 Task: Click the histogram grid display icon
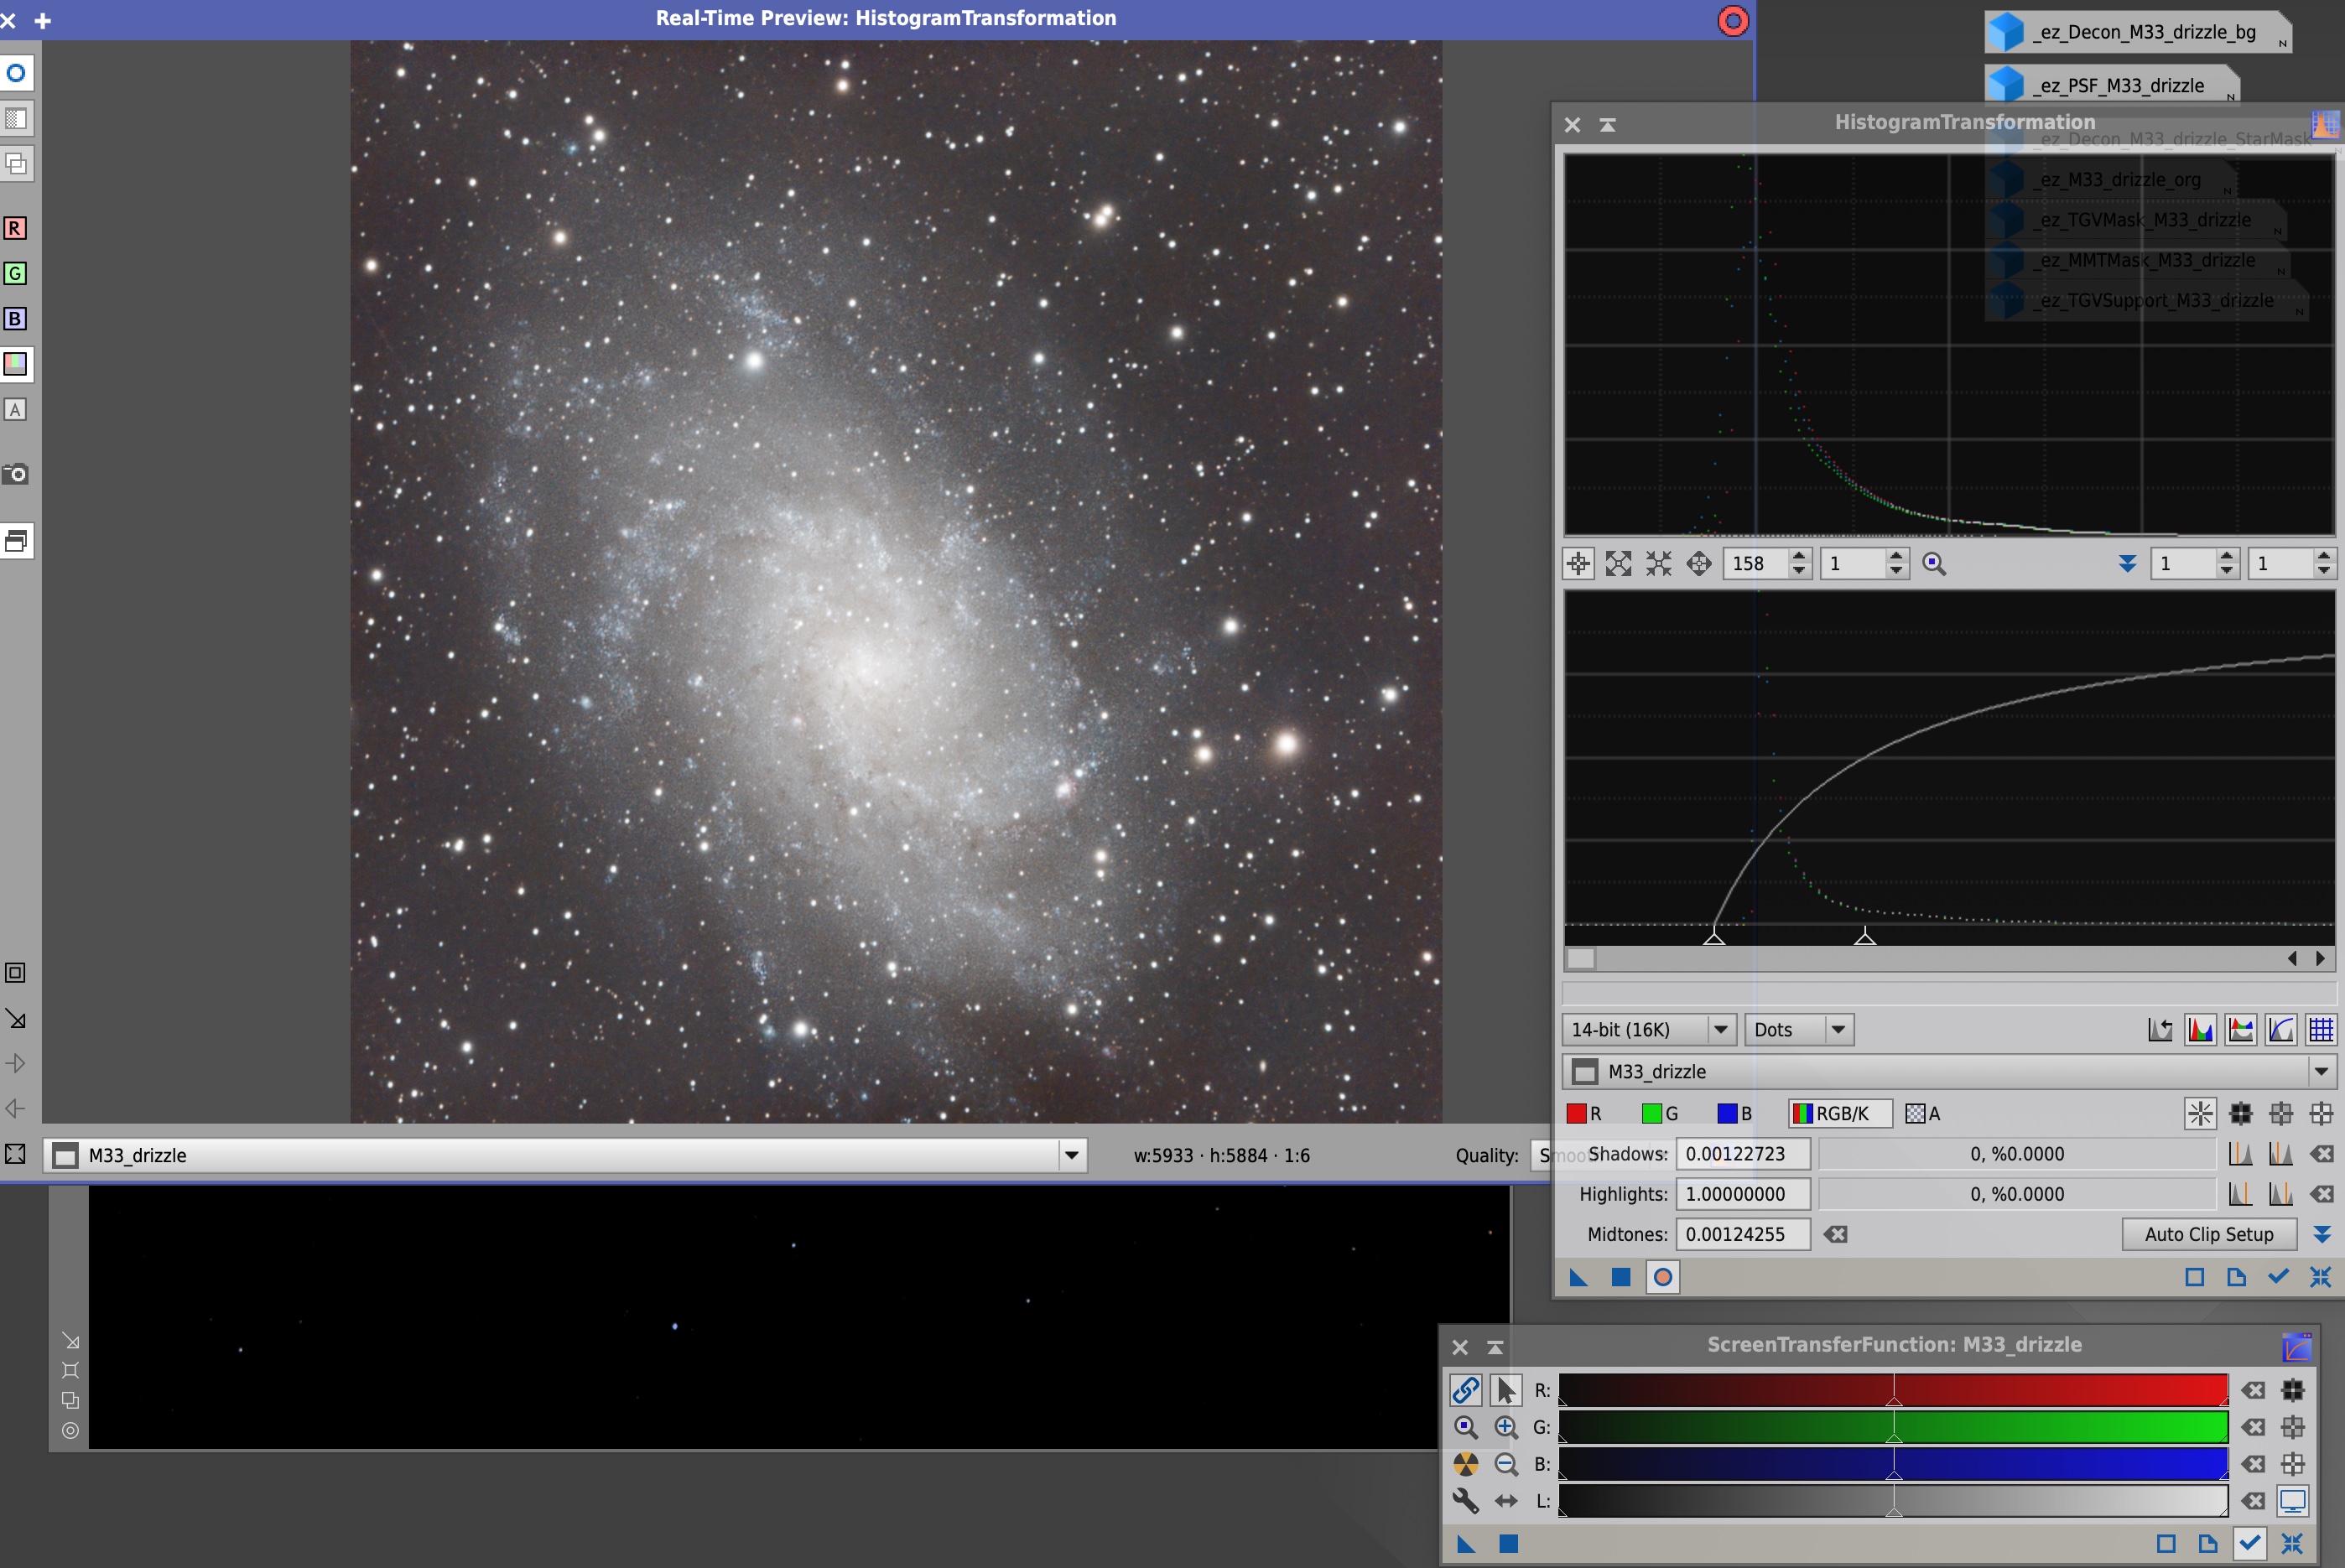tap(2321, 1029)
